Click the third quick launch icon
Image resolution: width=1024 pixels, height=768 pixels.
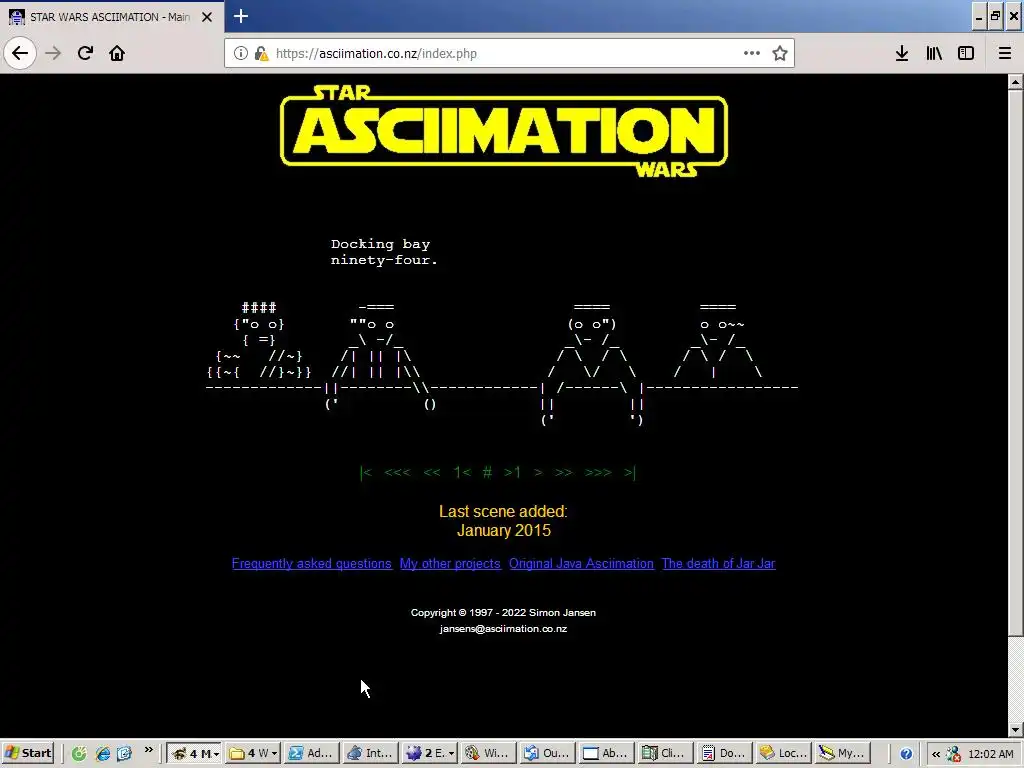coord(124,754)
